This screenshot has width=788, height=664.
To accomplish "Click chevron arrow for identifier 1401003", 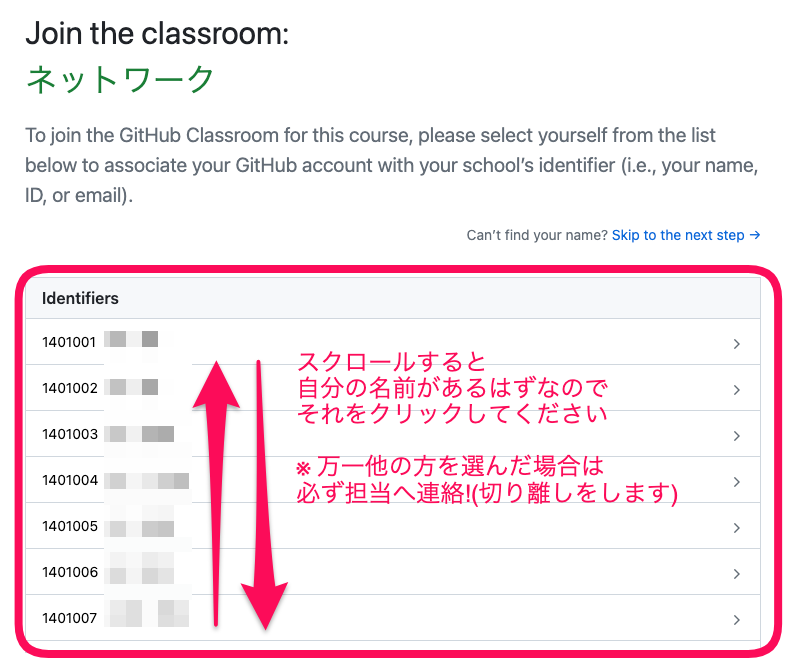I will [x=736, y=436].
